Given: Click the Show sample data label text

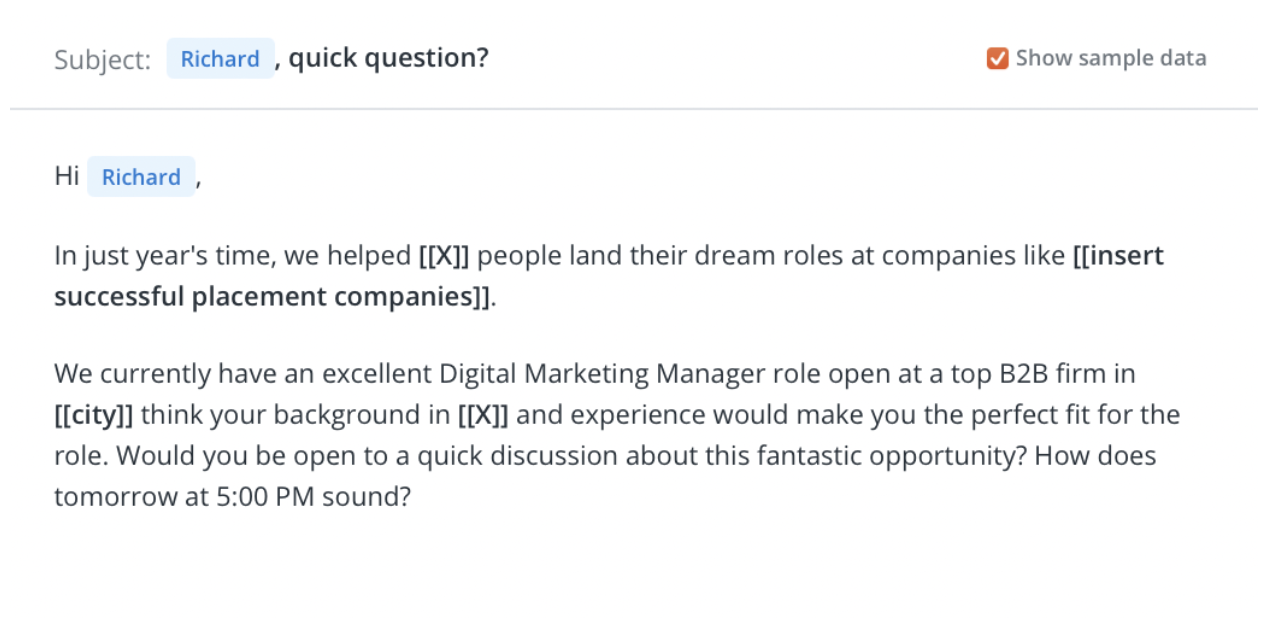Looking at the screenshot, I should [x=1112, y=58].
